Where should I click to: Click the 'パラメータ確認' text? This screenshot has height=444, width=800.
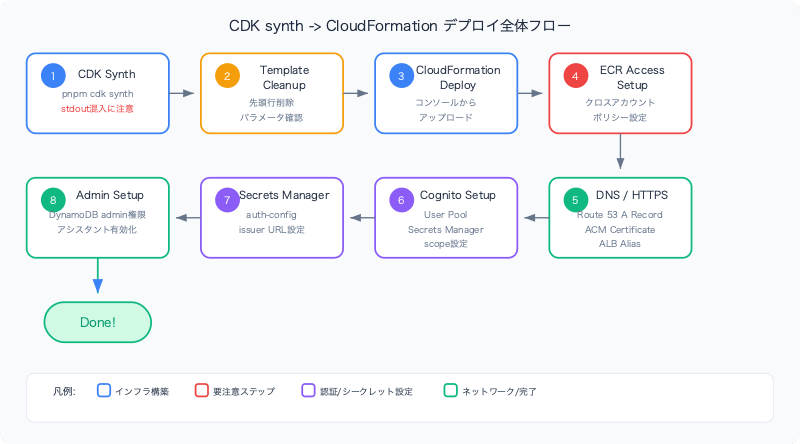(x=271, y=117)
